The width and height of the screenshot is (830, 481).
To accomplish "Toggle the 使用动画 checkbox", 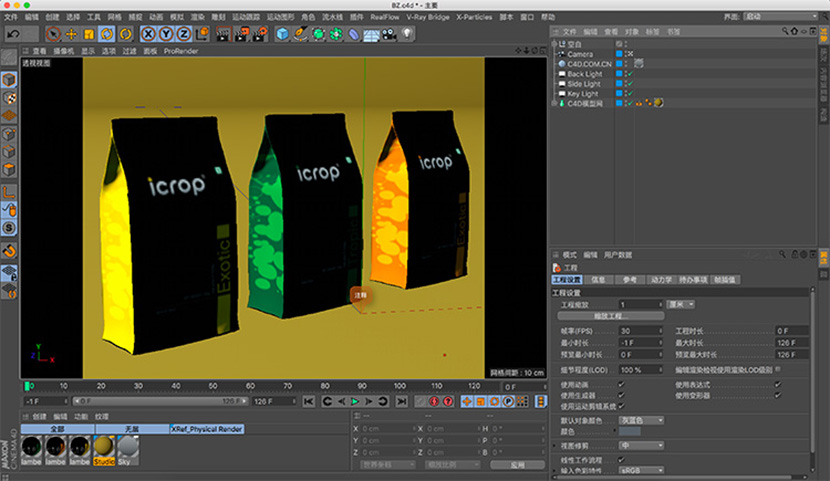I will (621, 385).
